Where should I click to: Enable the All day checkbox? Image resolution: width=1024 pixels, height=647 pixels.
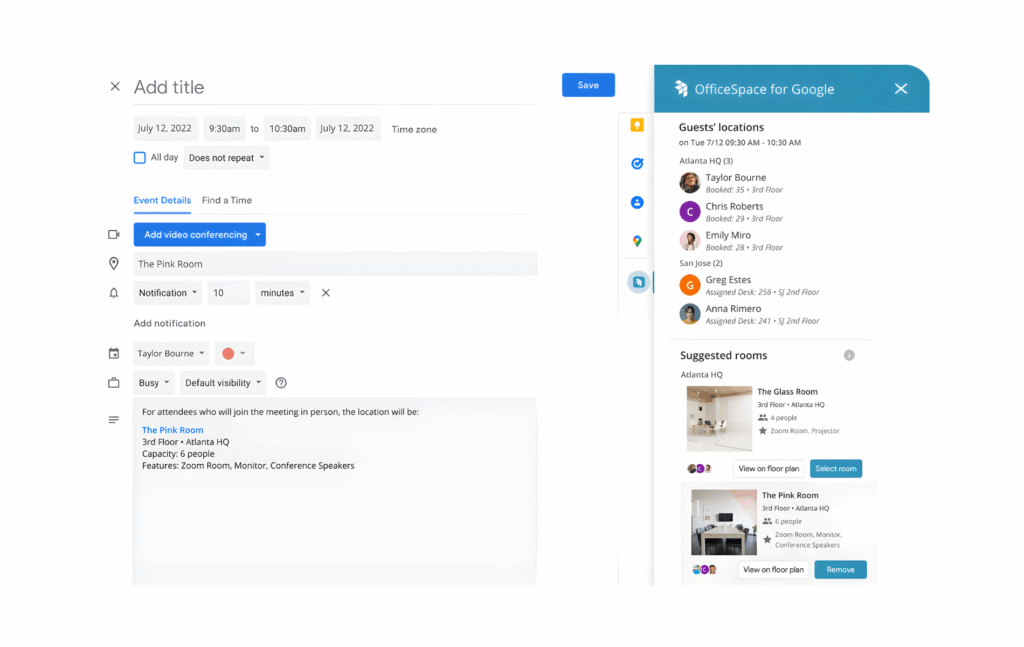[139, 157]
